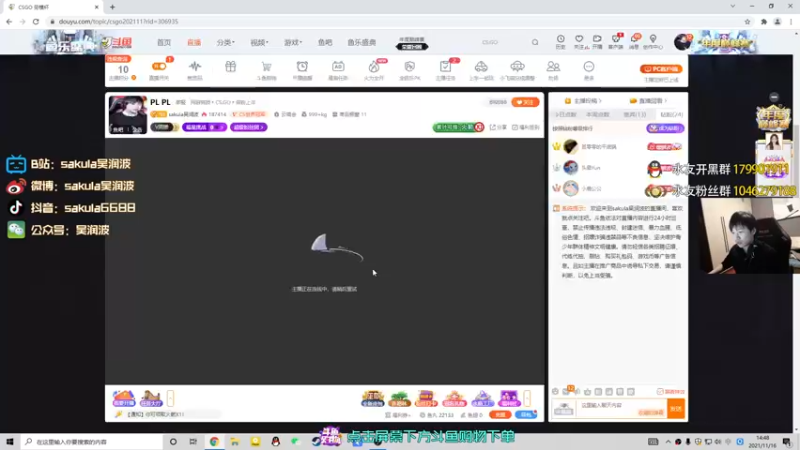Select the 直播 live nav item
The height and width of the screenshot is (450, 800).
[x=194, y=42]
